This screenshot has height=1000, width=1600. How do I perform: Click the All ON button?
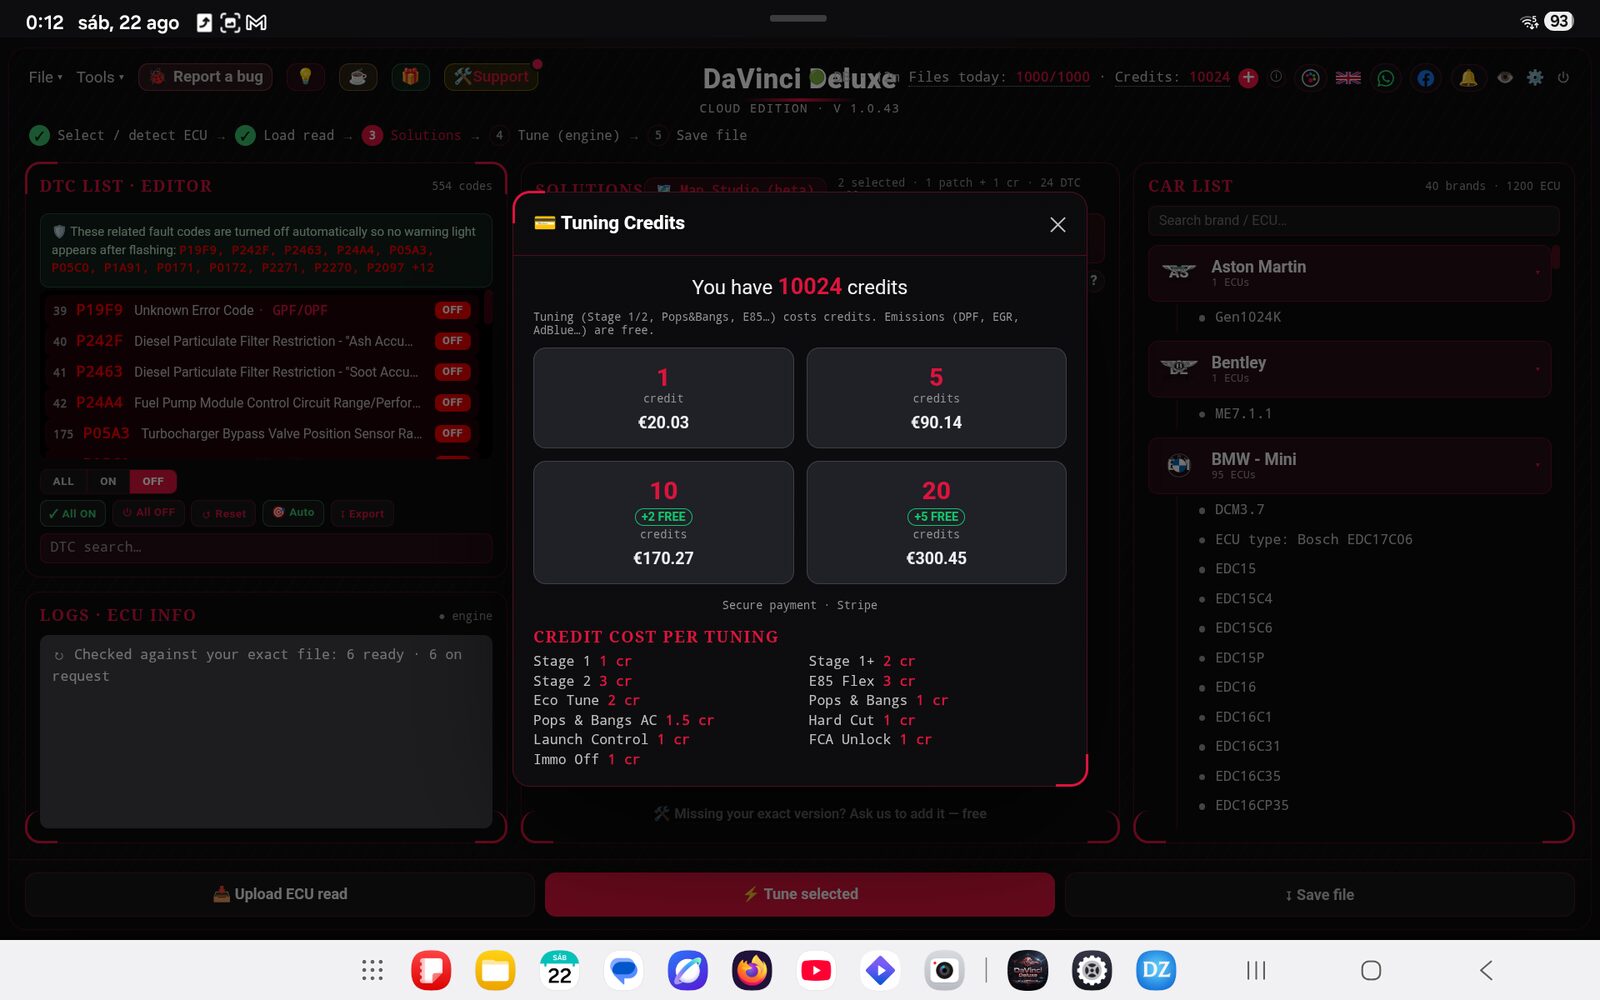point(72,514)
